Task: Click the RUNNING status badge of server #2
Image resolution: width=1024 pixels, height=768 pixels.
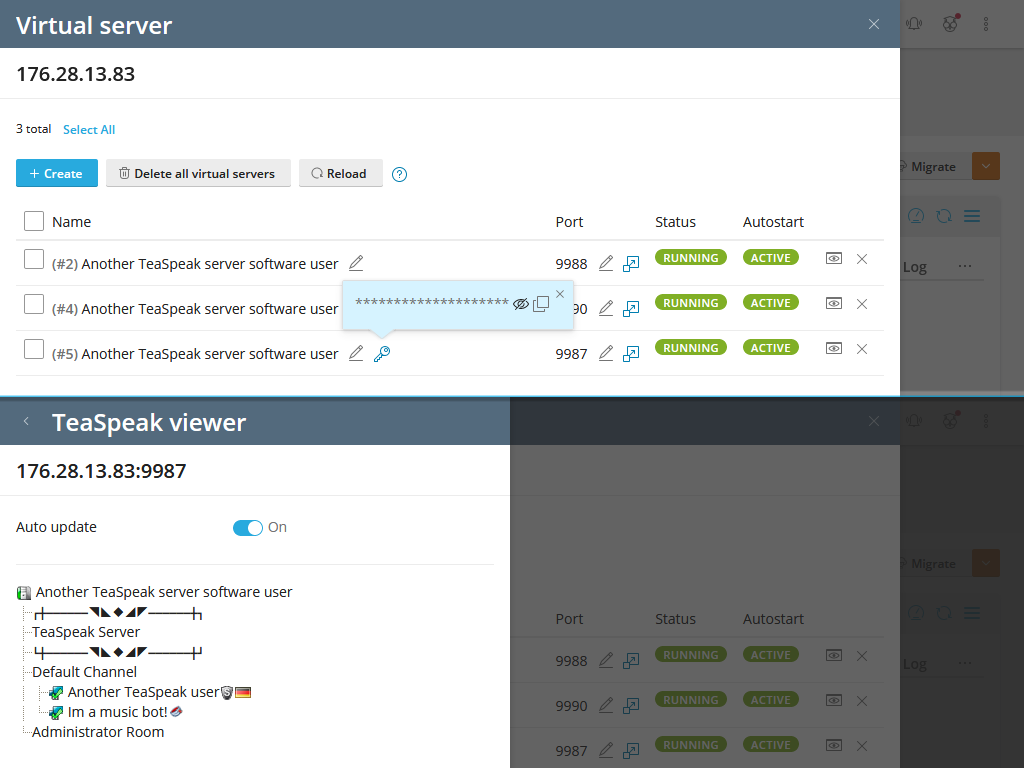Action: [690, 257]
